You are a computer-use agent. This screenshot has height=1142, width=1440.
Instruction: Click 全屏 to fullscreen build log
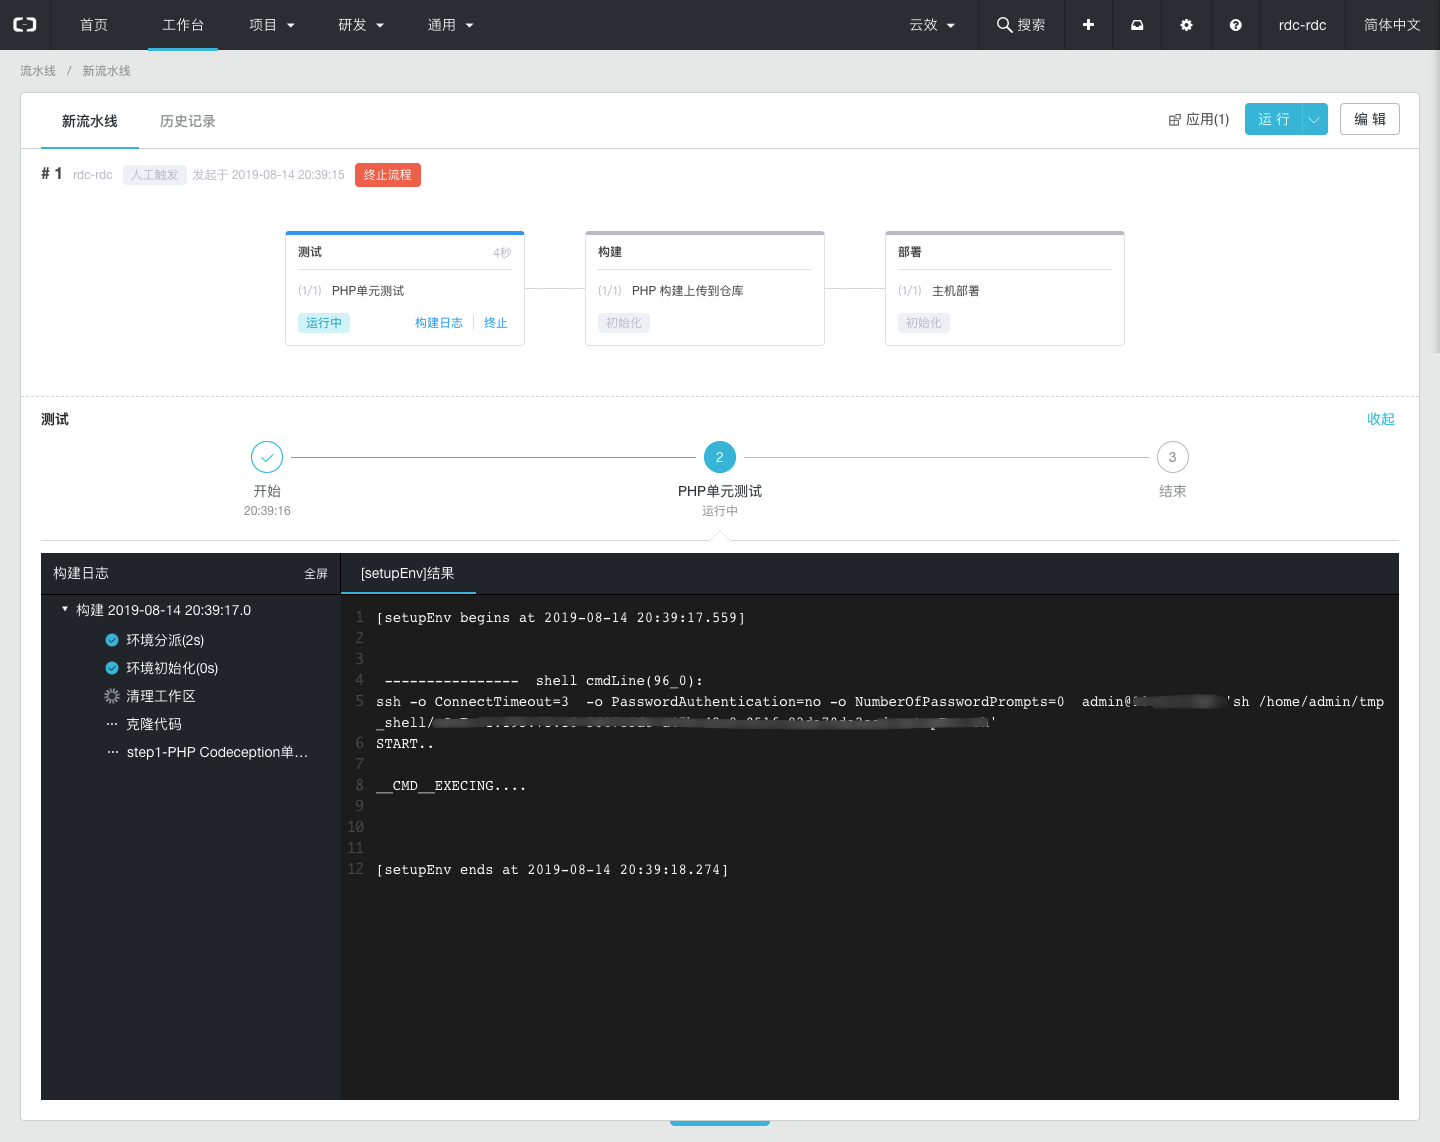pos(316,574)
